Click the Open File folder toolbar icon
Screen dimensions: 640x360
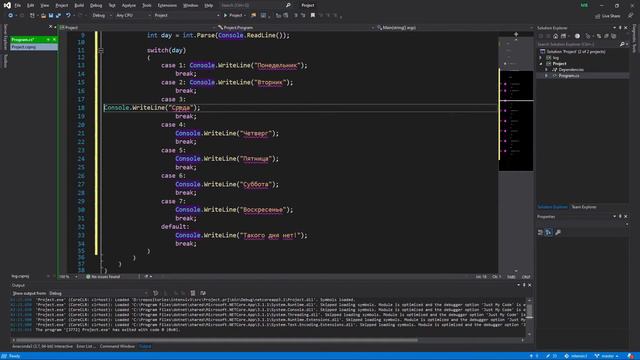pos(43,16)
